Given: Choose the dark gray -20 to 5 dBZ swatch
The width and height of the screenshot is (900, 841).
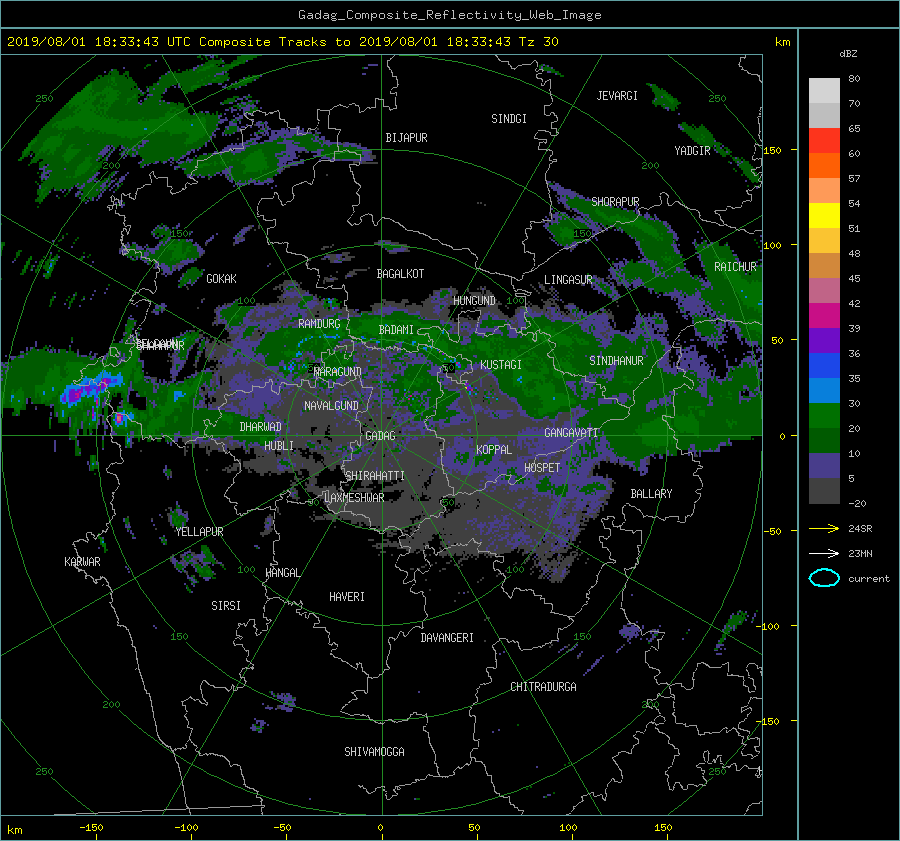Looking at the screenshot, I should 824,490.
